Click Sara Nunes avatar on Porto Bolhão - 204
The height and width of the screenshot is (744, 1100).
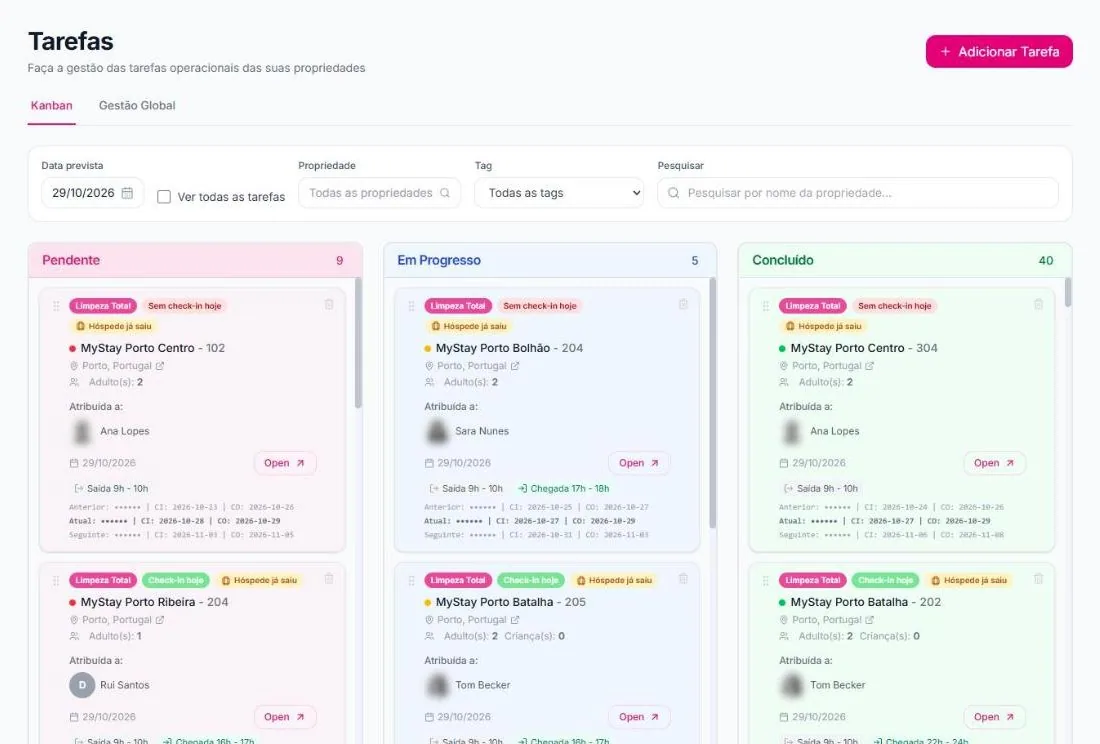click(437, 431)
